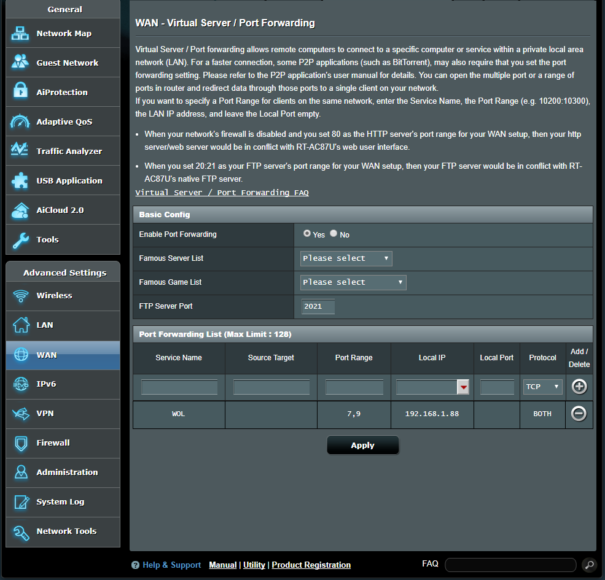Open the Protocol TCP dropdown
The image size is (605, 580).
[x=542, y=386]
